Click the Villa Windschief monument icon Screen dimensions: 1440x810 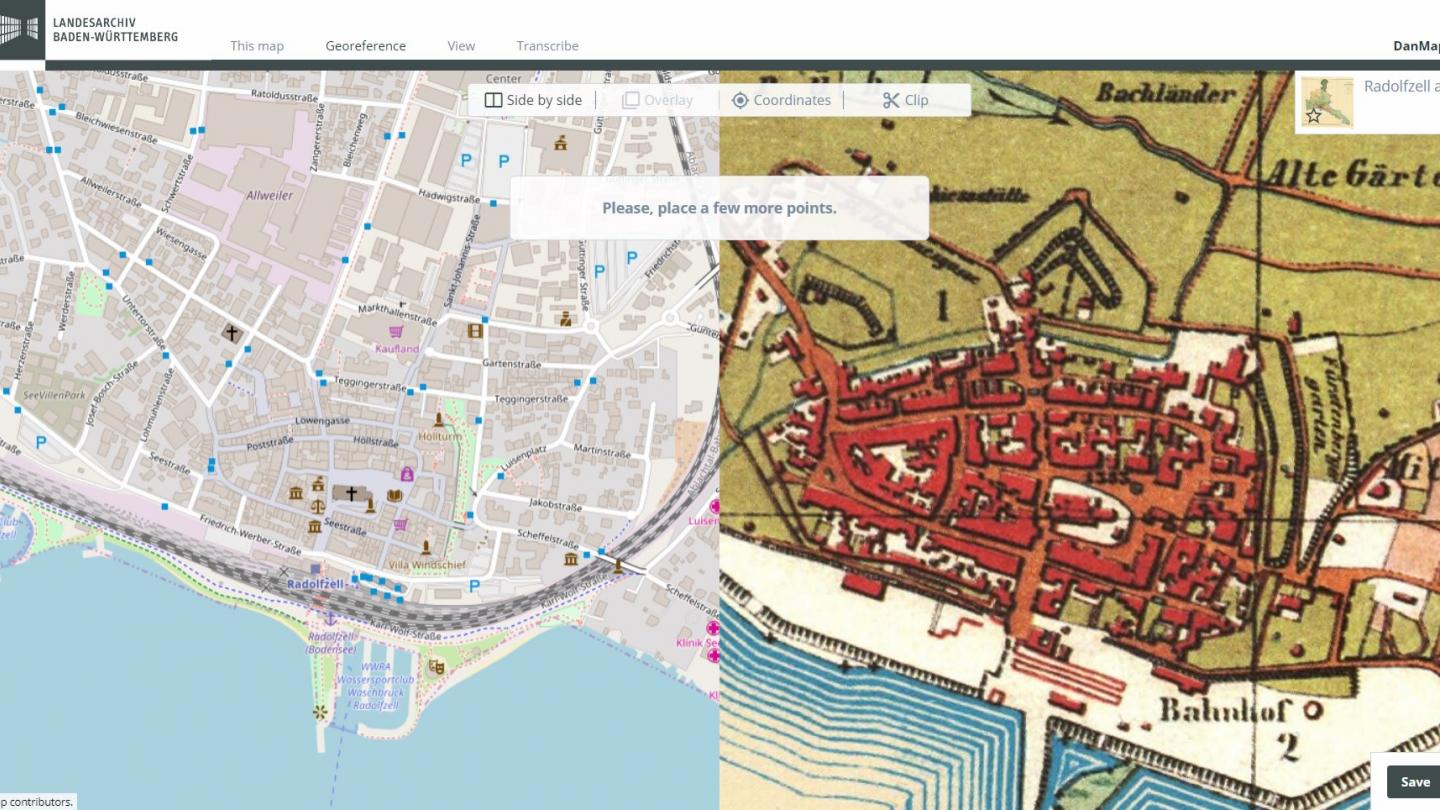pyautogui.click(x=426, y=547)
